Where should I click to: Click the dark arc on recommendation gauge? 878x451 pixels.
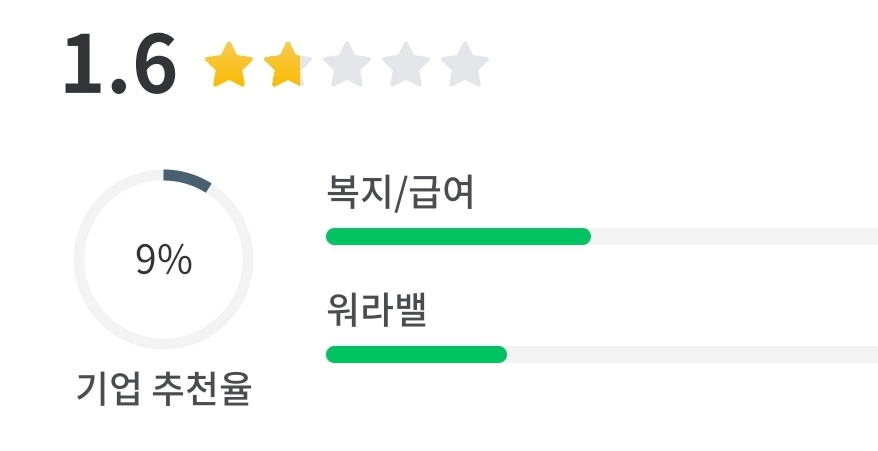pos(187,178)
